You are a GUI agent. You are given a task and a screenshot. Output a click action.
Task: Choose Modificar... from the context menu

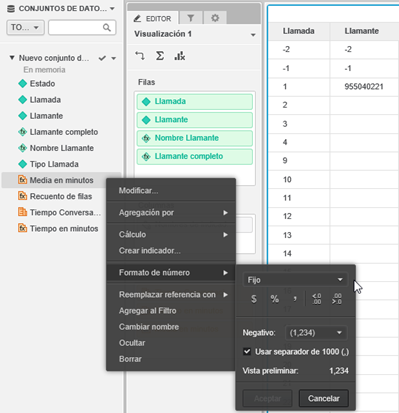(x=138, y=191)
